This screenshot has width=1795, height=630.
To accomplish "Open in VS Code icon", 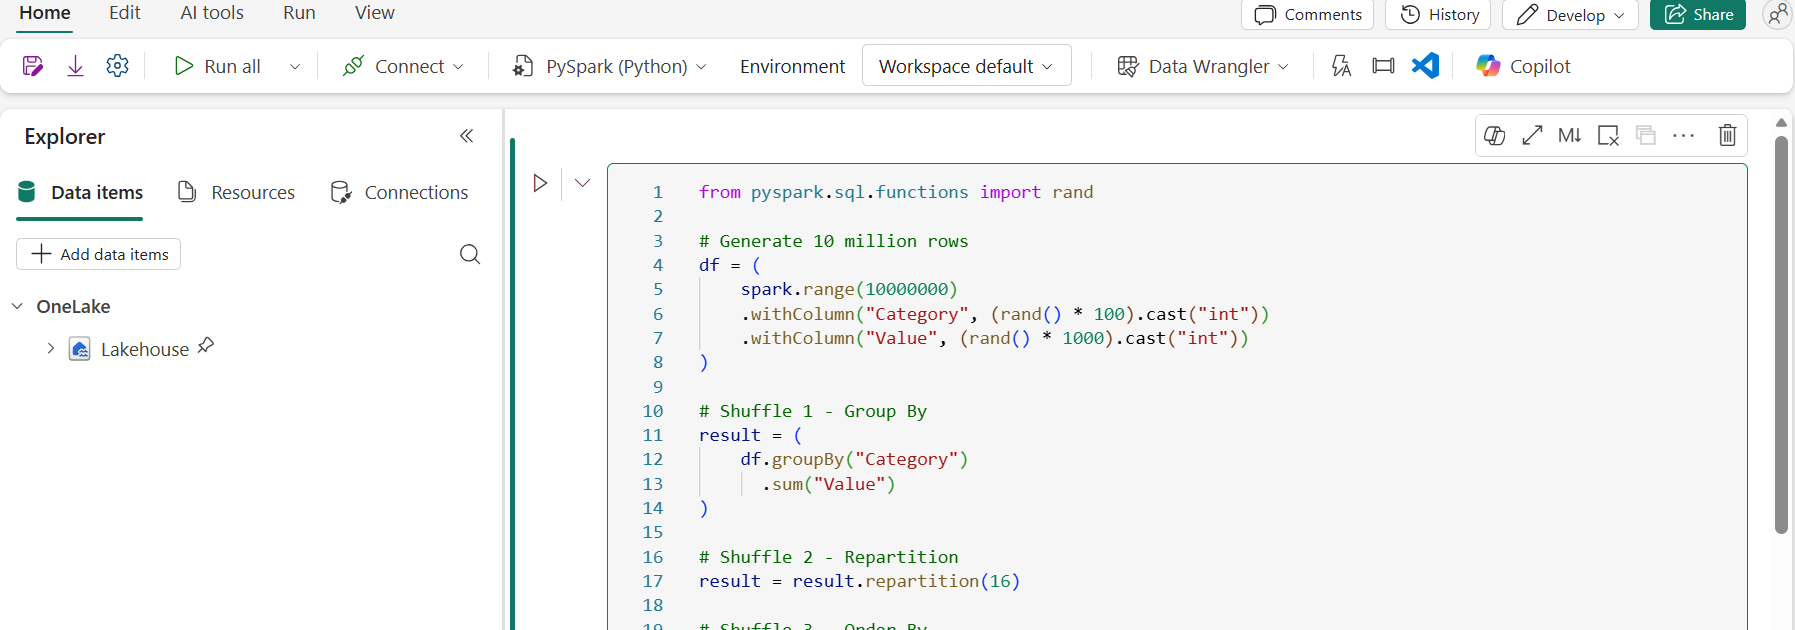I will (x=1425, y=66).
